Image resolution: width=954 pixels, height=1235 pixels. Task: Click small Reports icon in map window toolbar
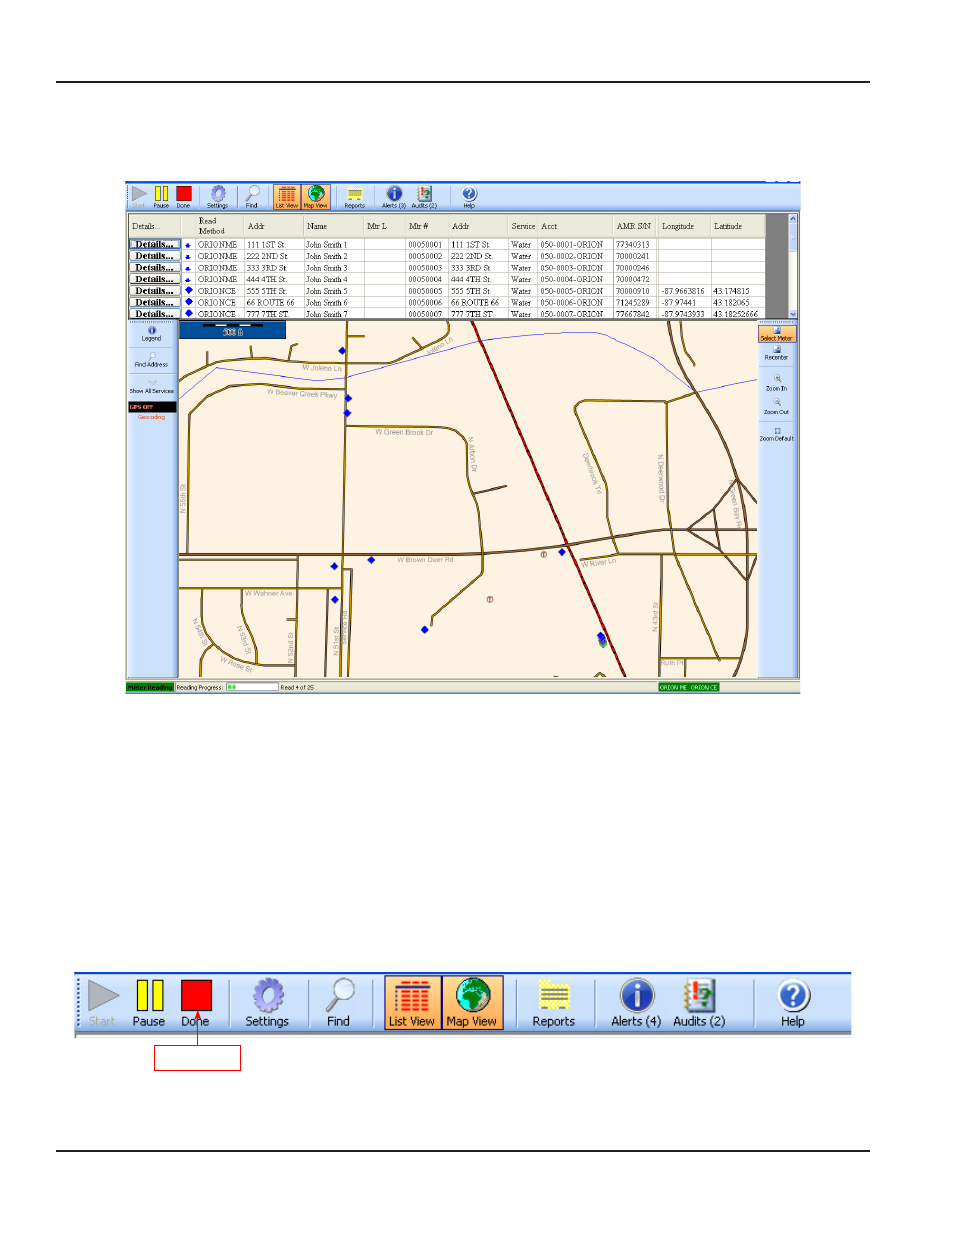coord(355,196)
